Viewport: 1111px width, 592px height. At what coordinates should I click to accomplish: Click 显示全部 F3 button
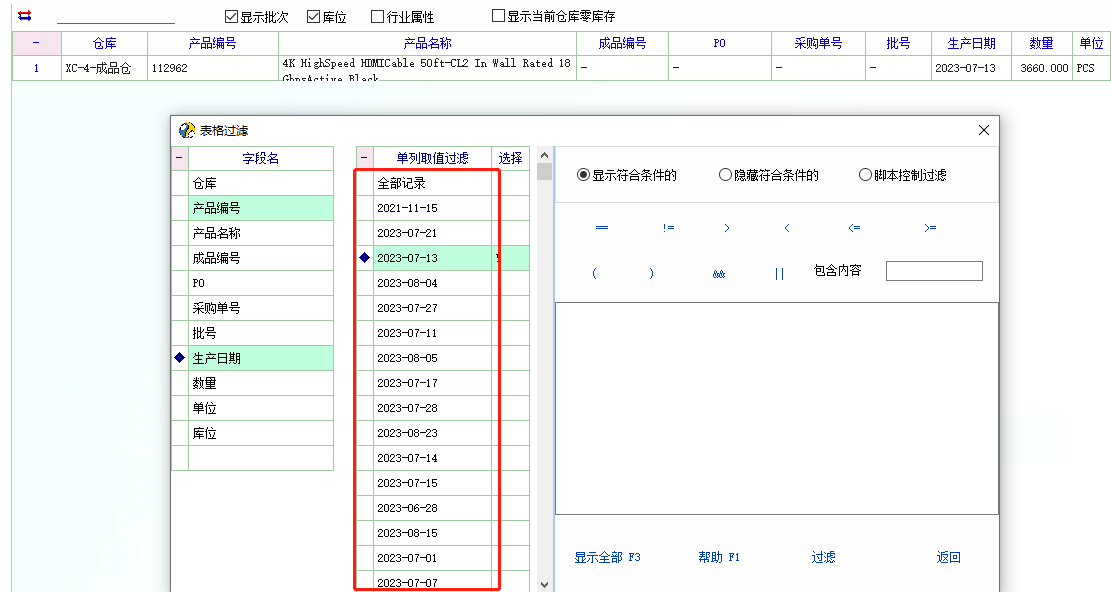coord(607,557)
